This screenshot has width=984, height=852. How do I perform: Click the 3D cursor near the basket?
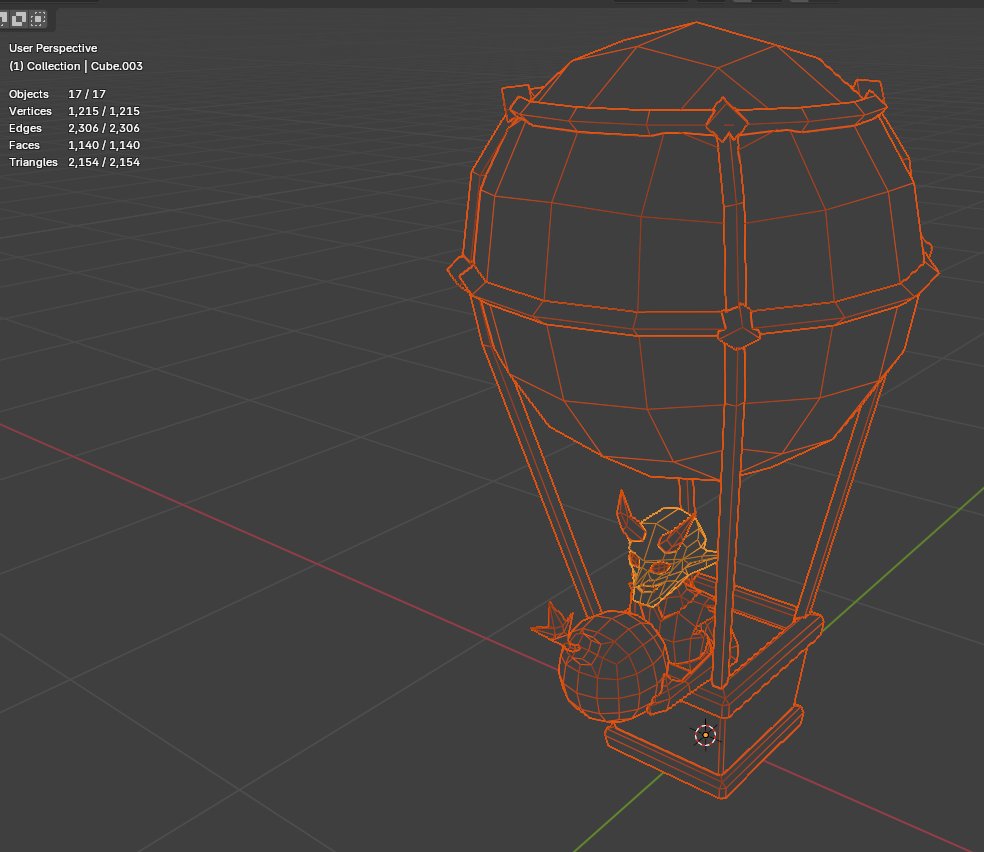tap(705, 735)
